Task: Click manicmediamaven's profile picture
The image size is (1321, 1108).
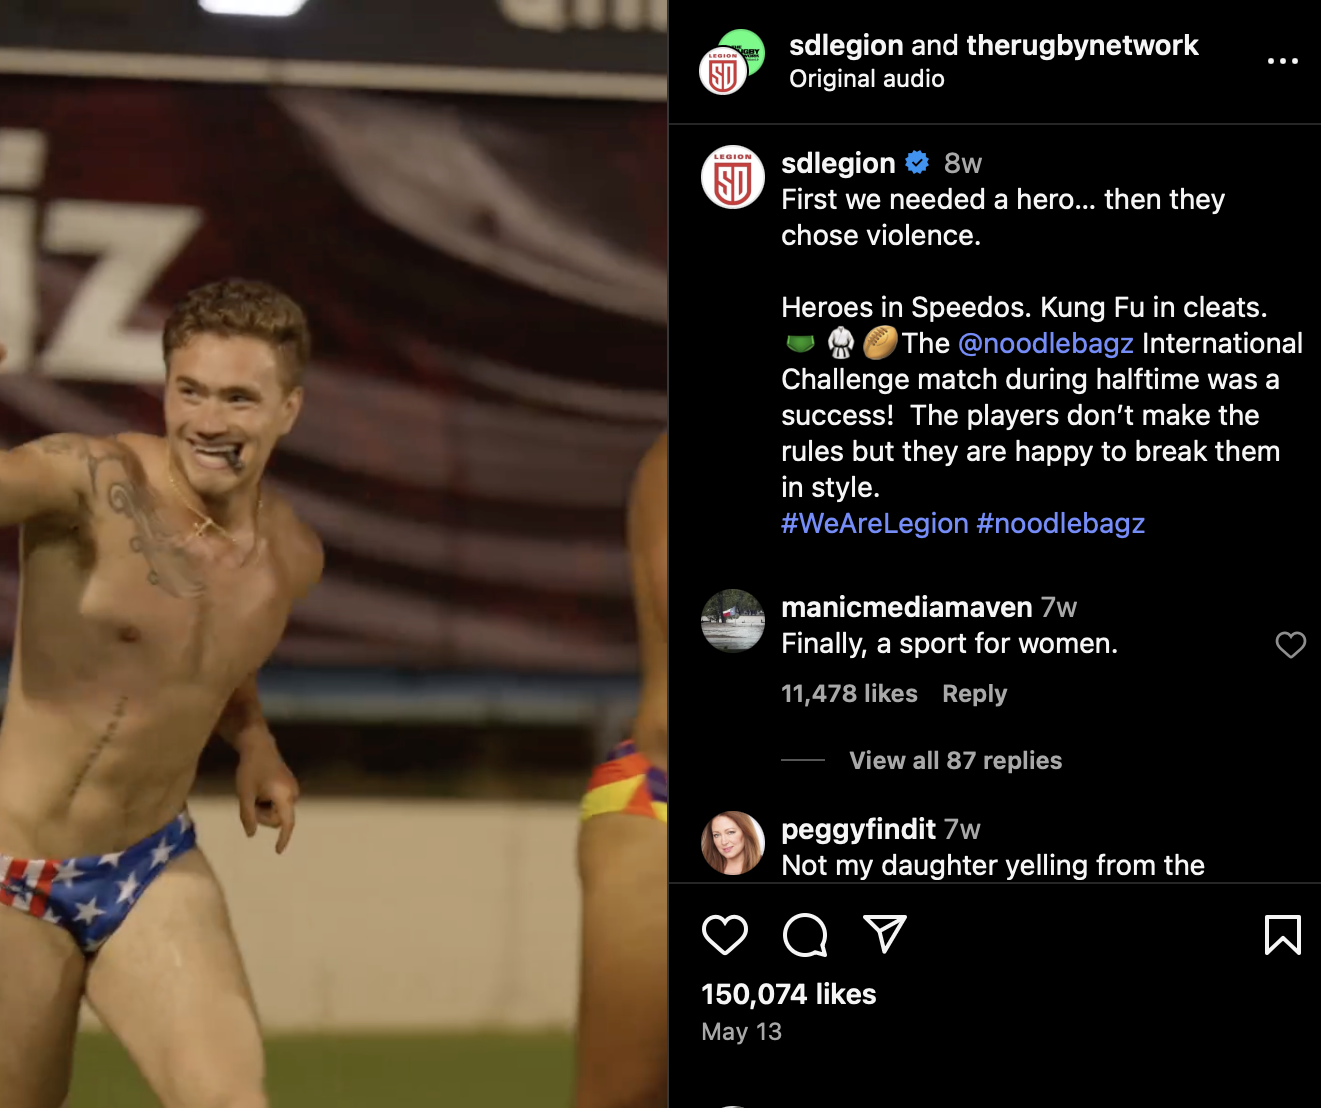Action: pos(732,621)
